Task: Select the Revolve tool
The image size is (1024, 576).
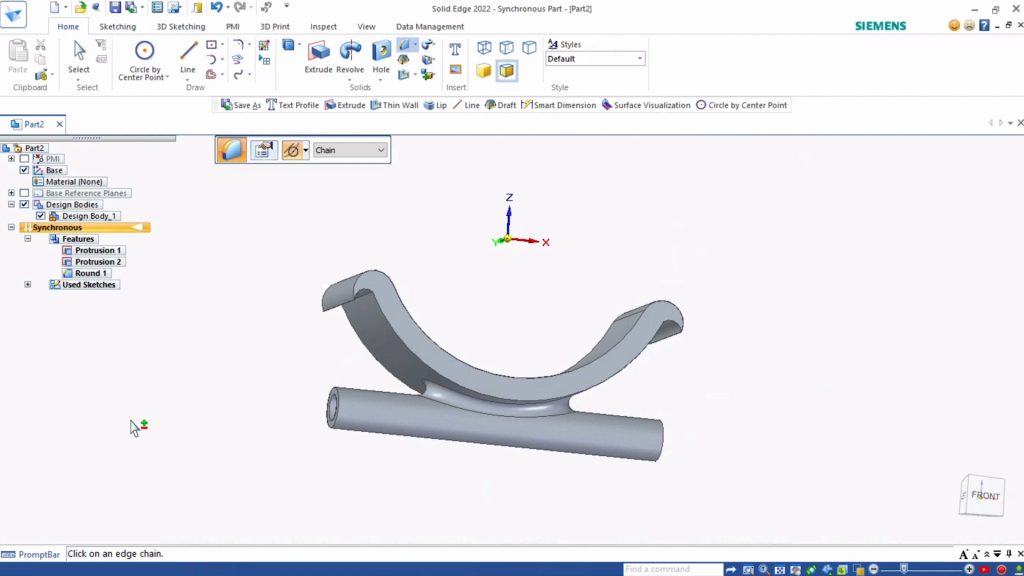Action: point(350,57)
